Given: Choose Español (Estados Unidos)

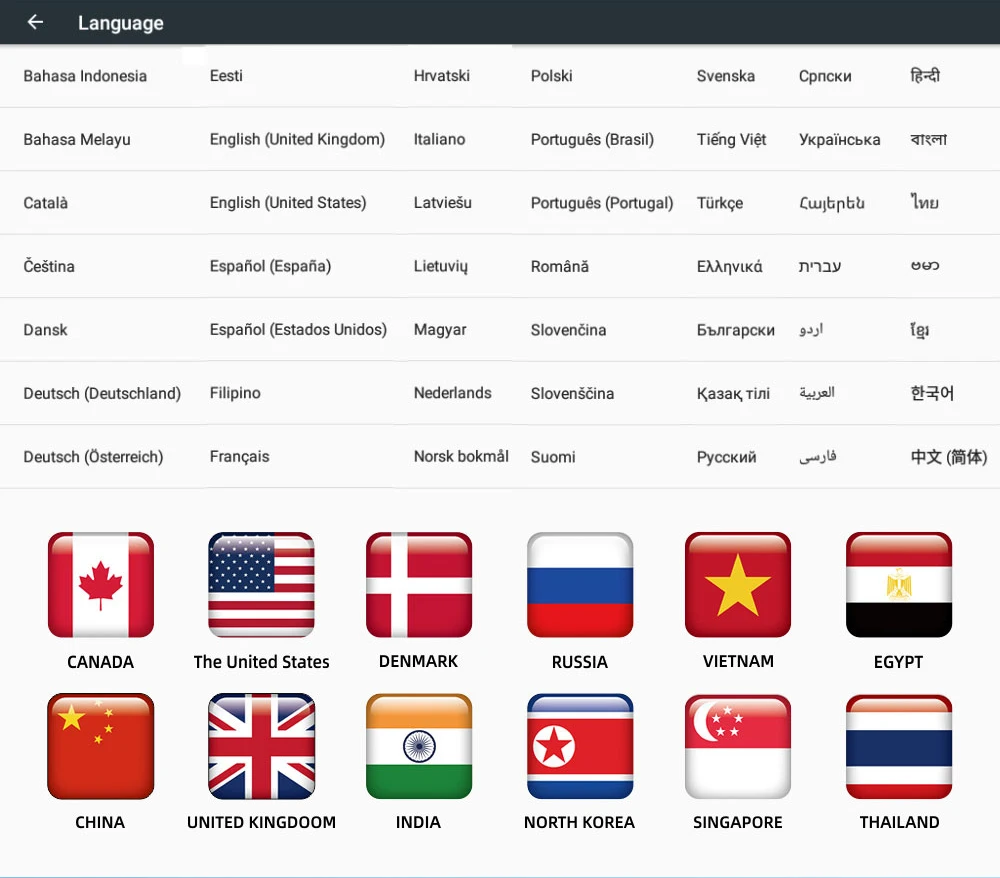Looking at the screenshot, I should click(x=298, y=330).
